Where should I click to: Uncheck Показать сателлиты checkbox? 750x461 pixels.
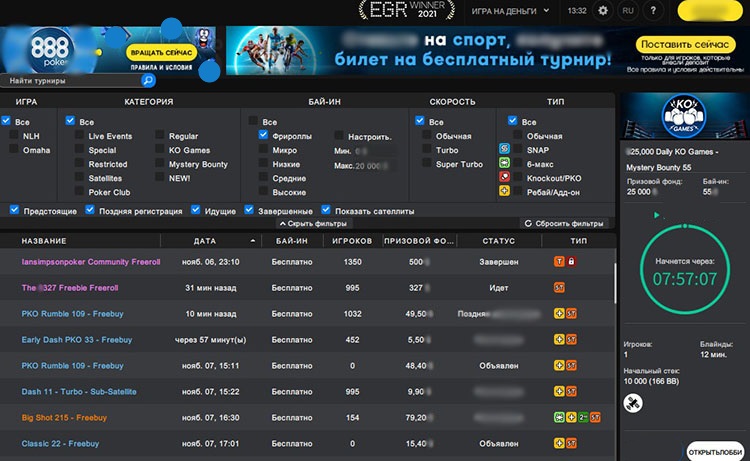tap(326, 209)
